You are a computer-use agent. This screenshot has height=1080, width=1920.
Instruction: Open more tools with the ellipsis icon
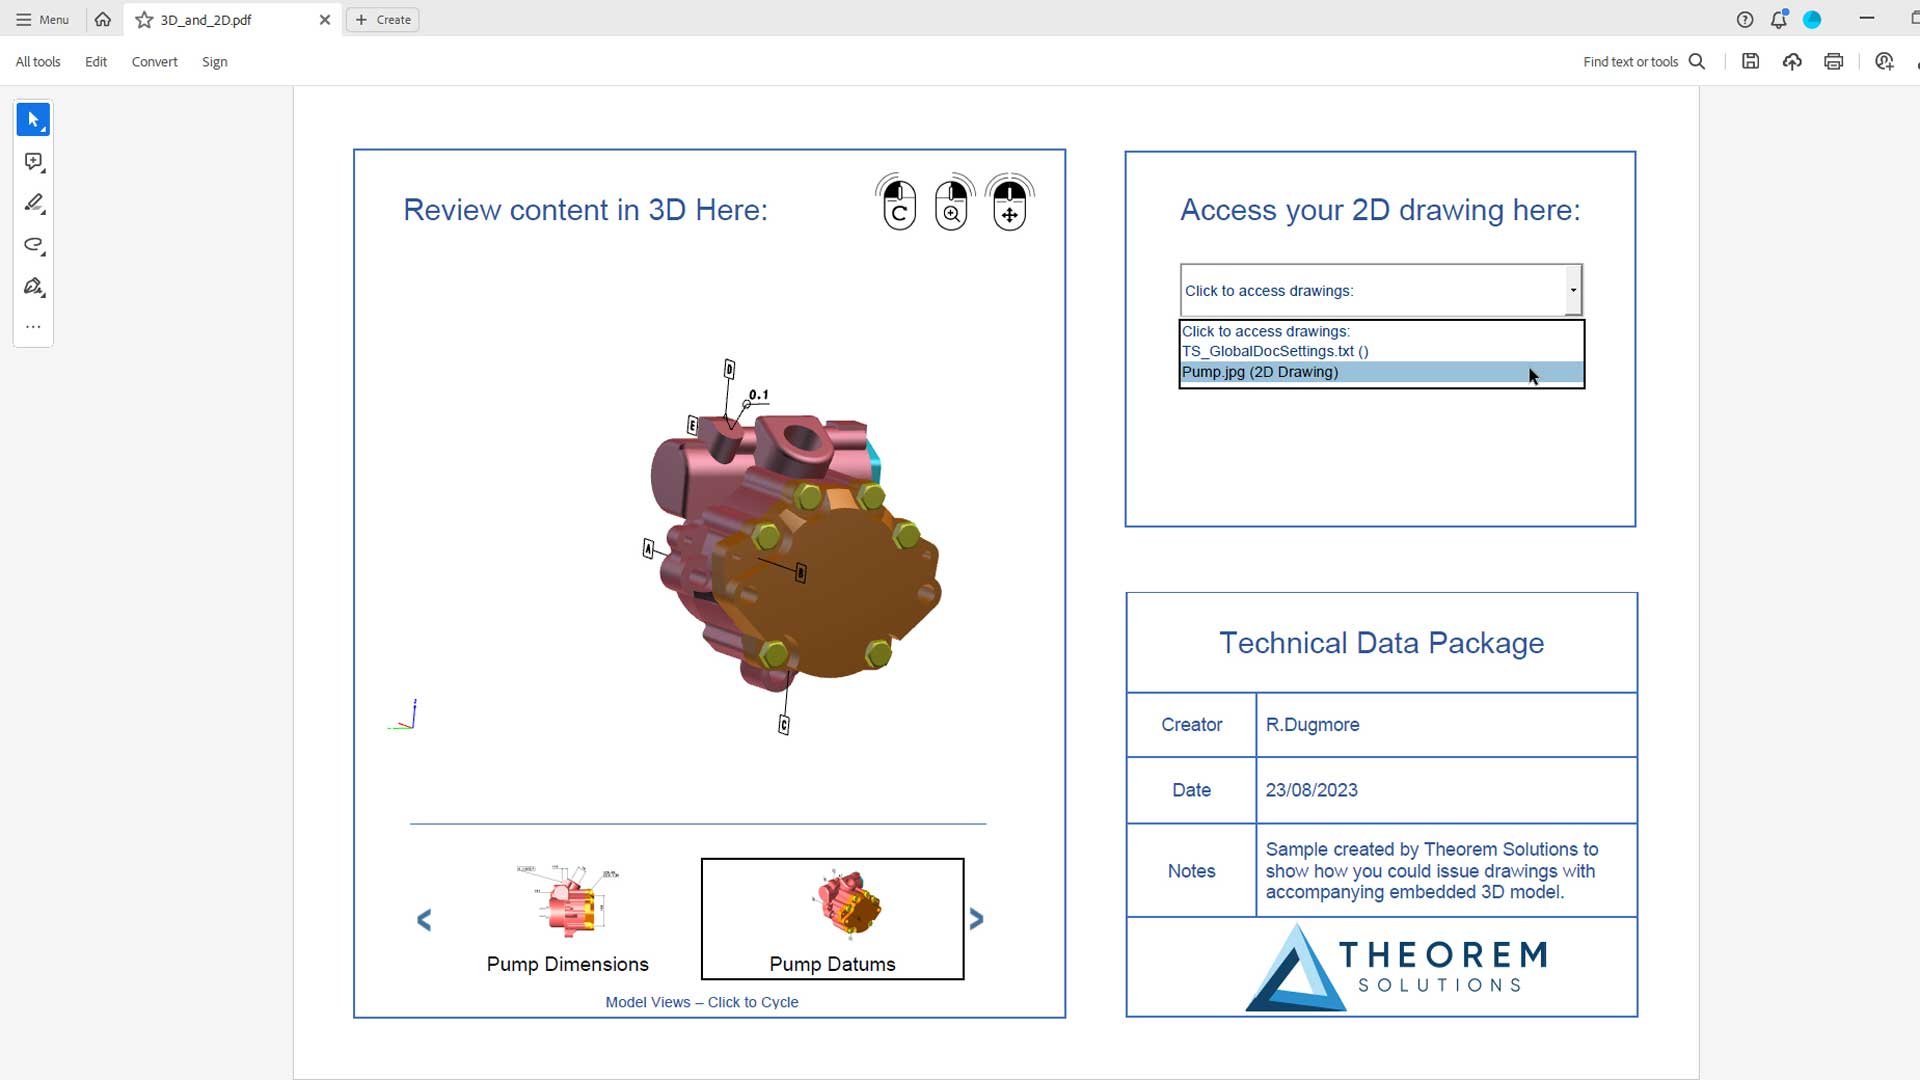tap(32, 326)
